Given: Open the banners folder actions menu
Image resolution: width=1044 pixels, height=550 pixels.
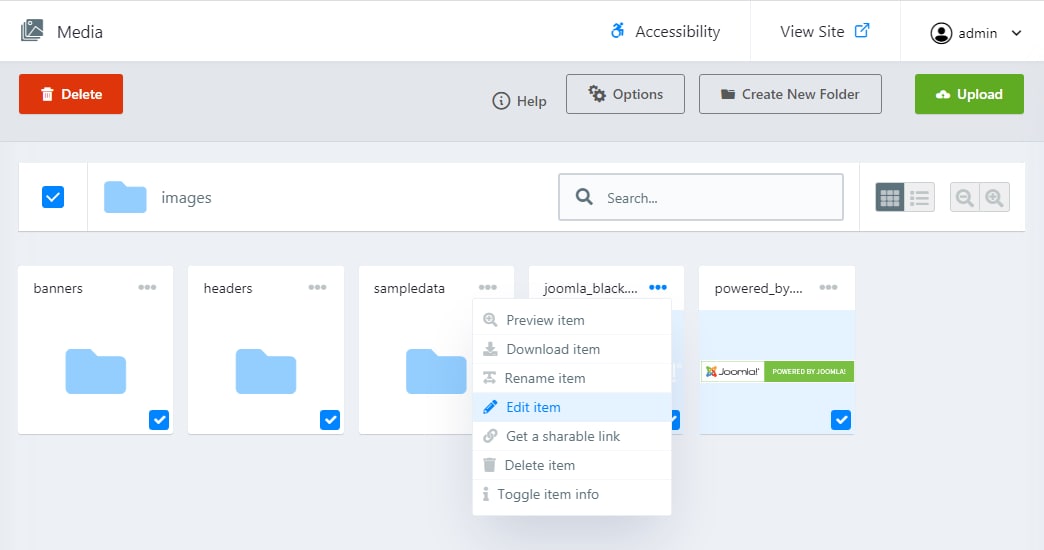Looking at the screenshot, I should [147, 288].
